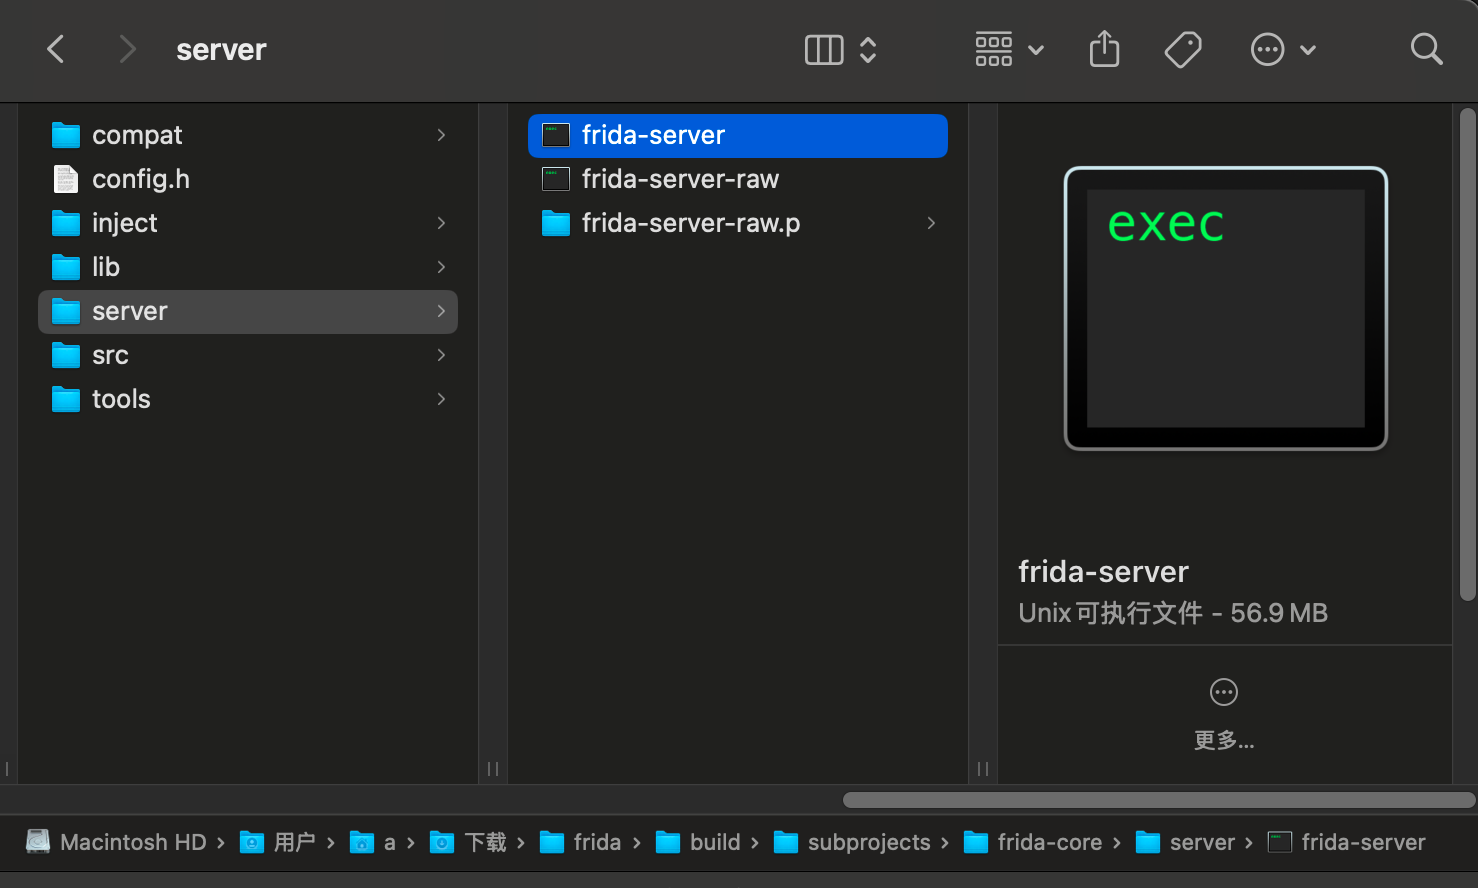Click the exec preview thumbnail
The height and width of the screenshot is (888, 1478).
click(x=1225, y=308)
